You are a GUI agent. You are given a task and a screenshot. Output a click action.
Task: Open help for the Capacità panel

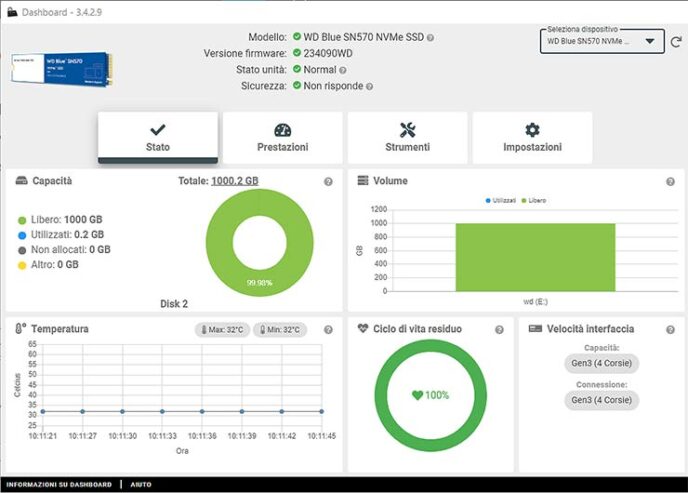tap(328, 182)
